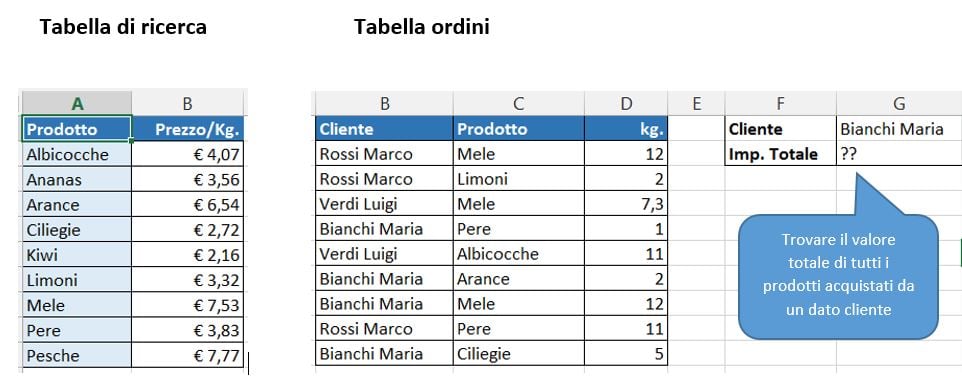The width and height of the screenshot is (962, 382).
Task: Click the Prodotto header cell in lookup table
Action: click(x=77, y=129)
